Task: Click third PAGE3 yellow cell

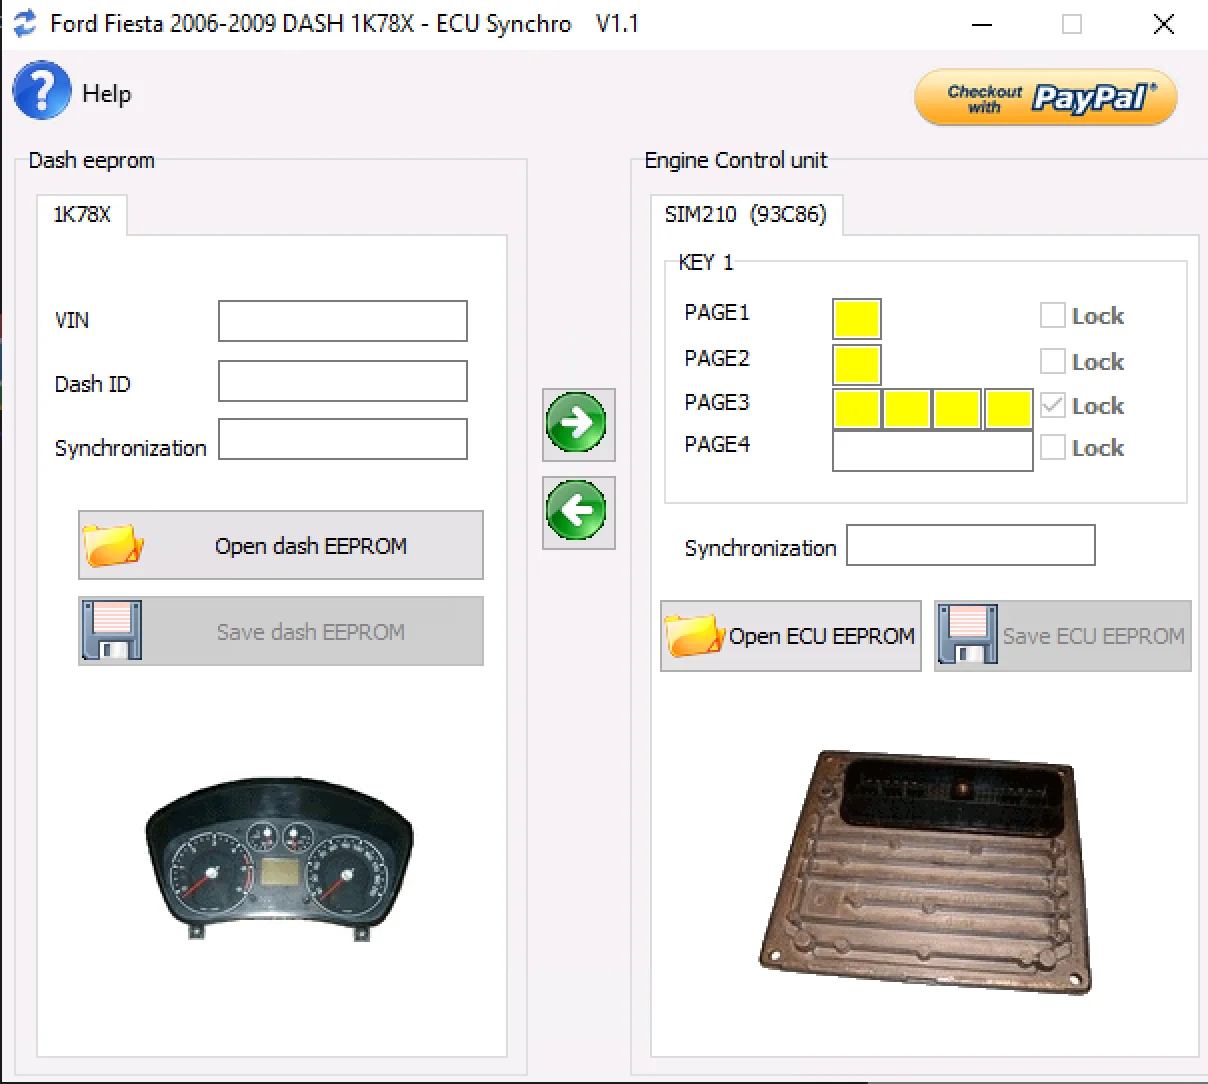Action: pyautogui.click(x=957, y=409)
